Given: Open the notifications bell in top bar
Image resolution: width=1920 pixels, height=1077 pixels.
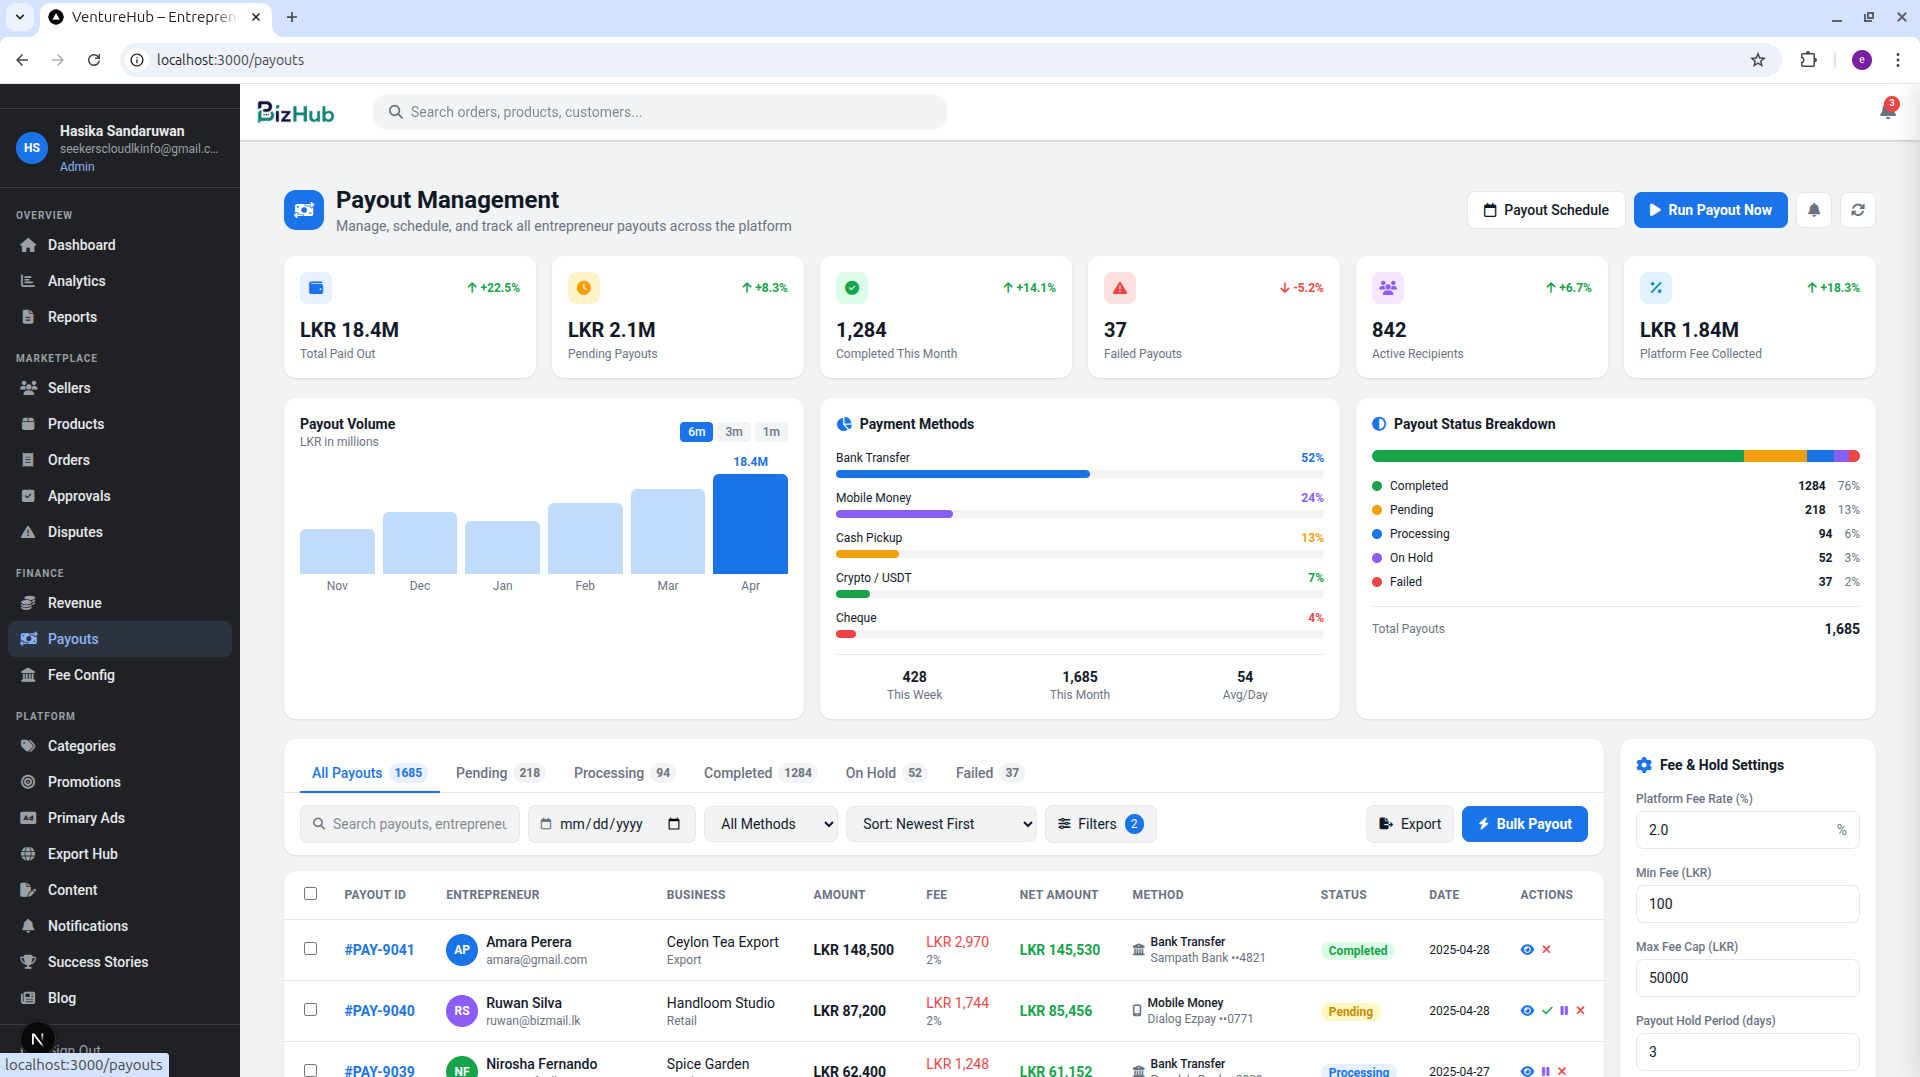Looking at the screenshot, I should point(1888,111).
